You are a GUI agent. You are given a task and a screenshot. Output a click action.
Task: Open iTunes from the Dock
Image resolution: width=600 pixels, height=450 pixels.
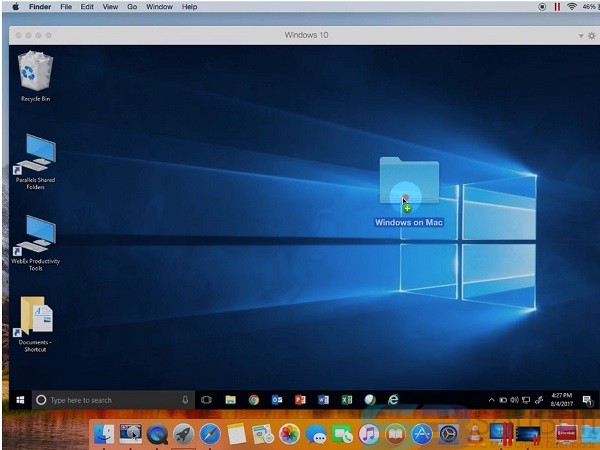point(368,435)
